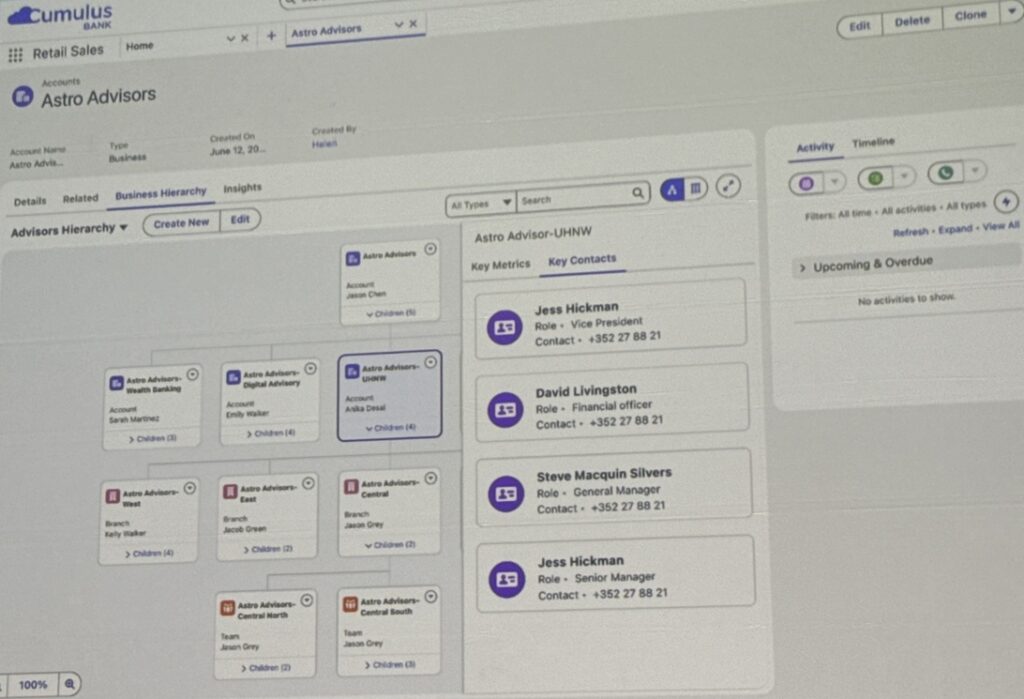Click Jess Hickman's contact avatar icon
This screenshot has height=699, width=1024.
(x=503, y=329)
